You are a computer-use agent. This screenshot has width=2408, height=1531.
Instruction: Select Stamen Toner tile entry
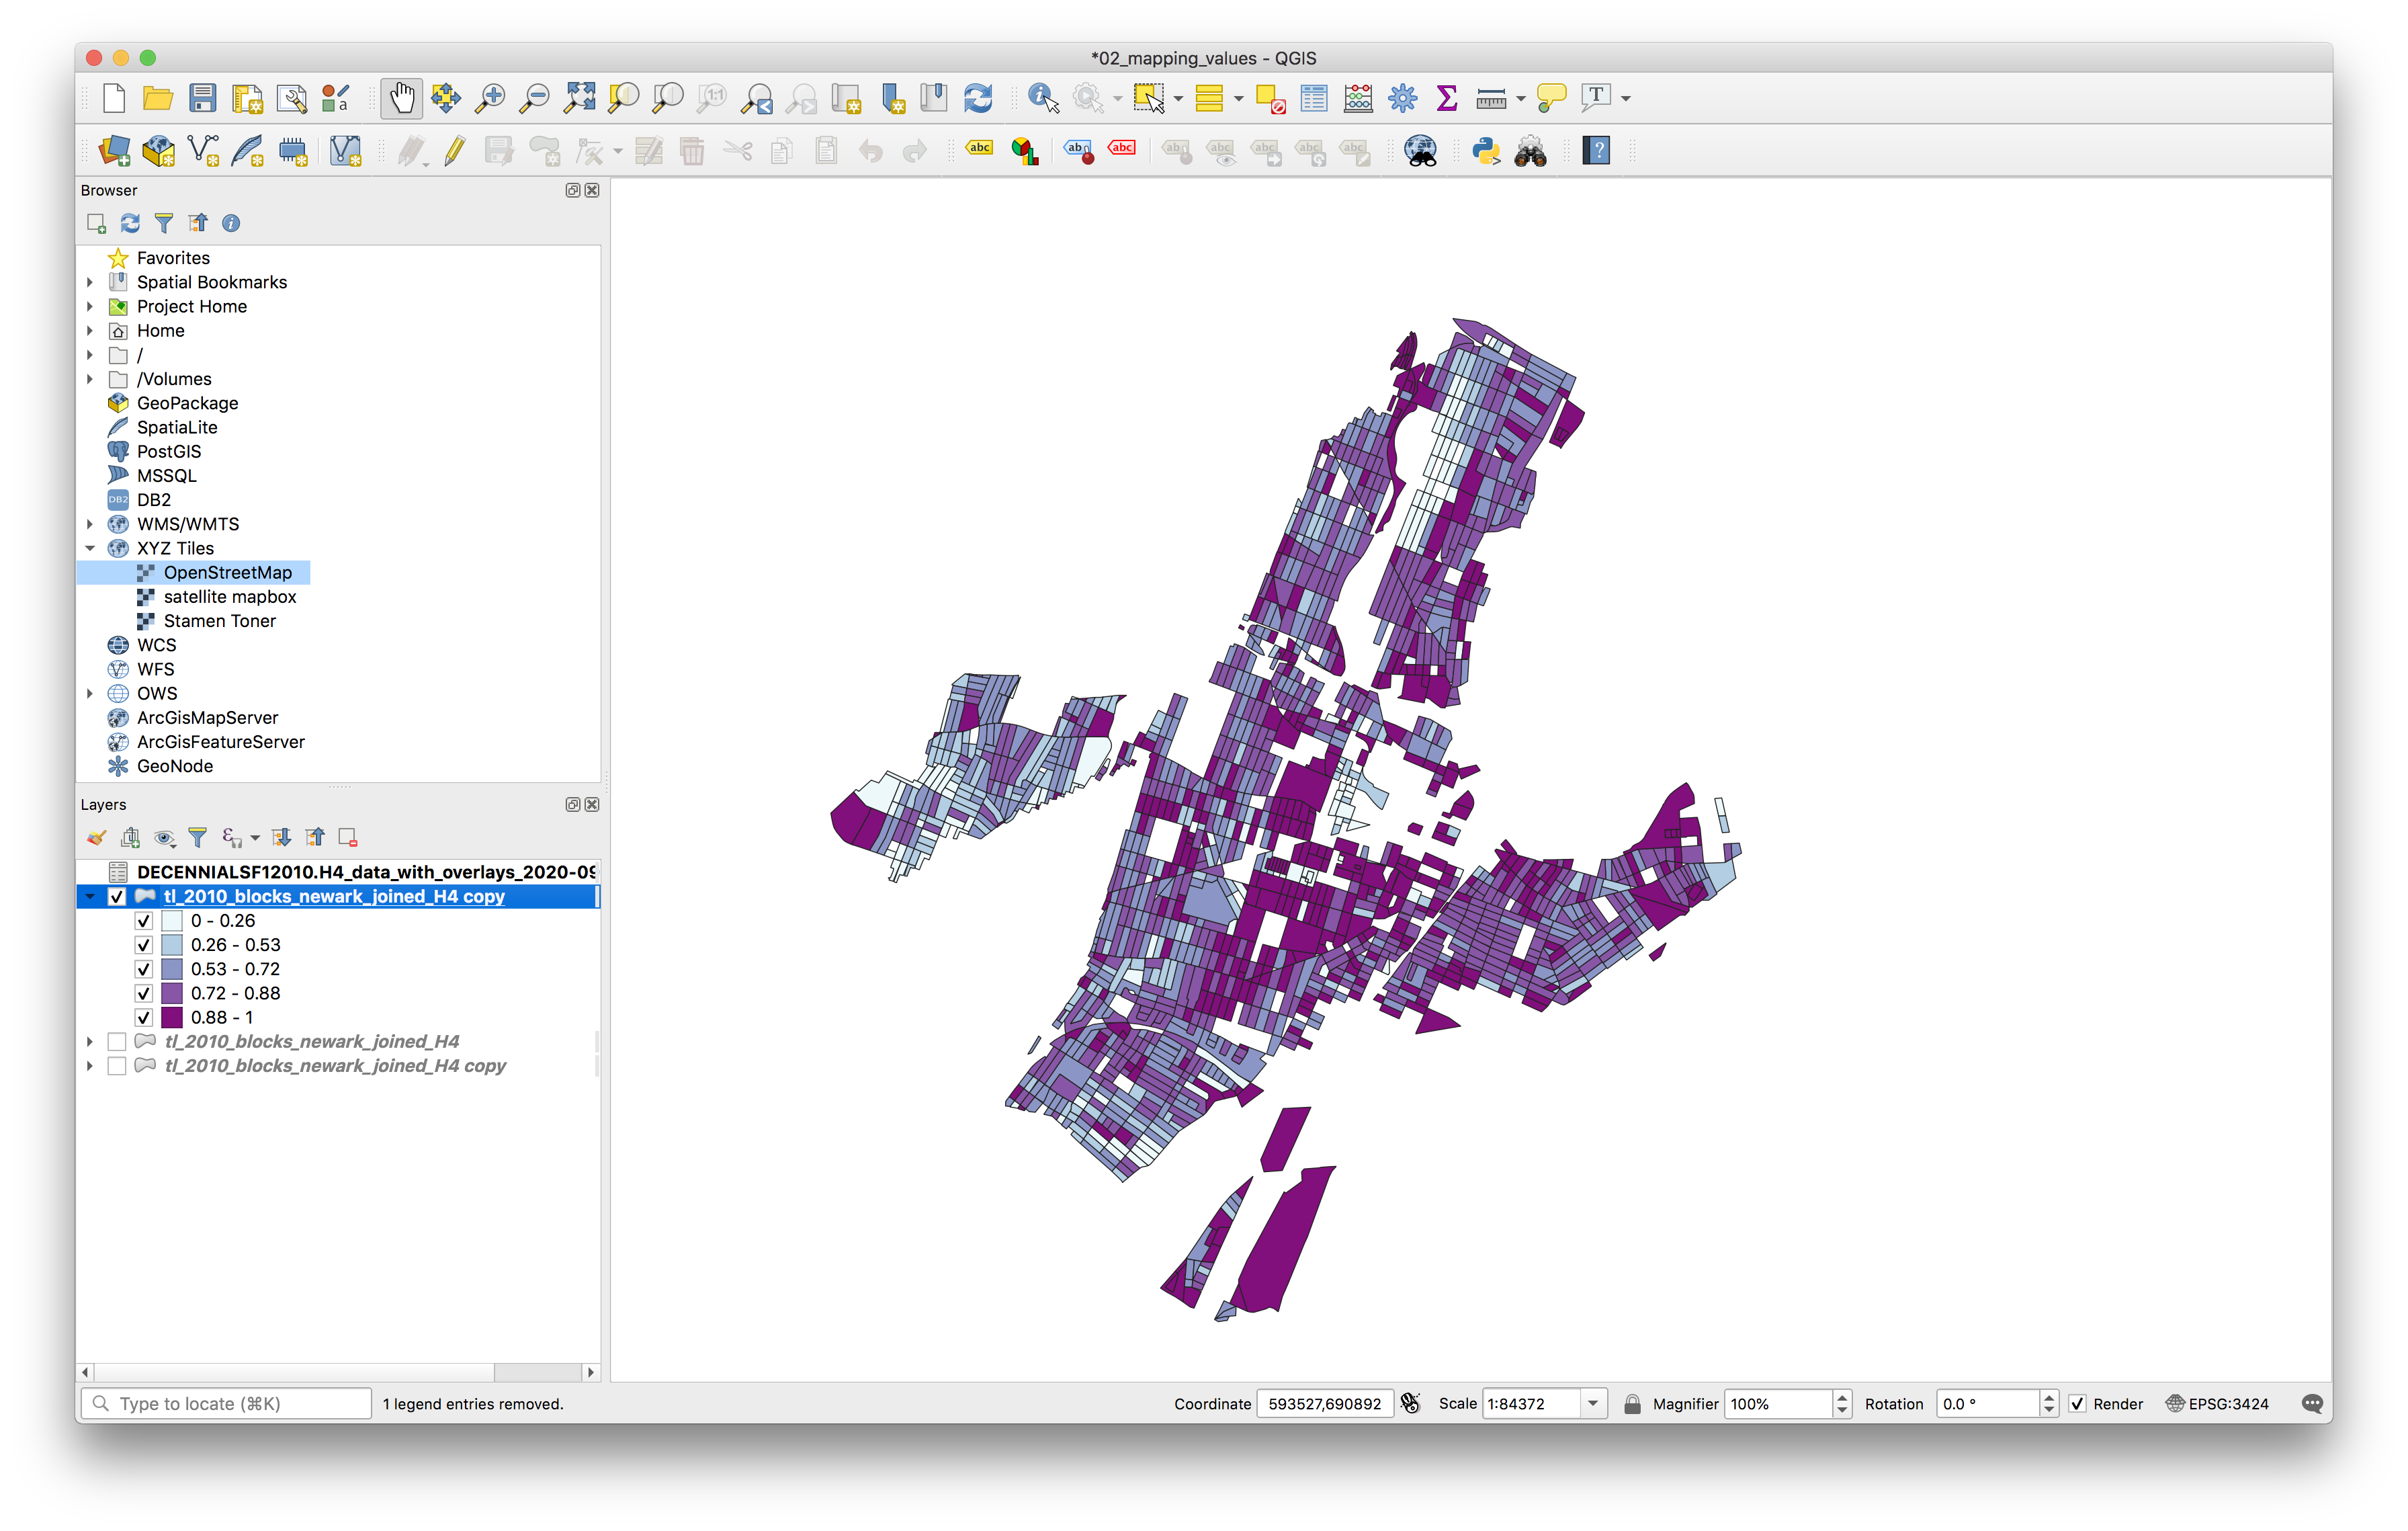tap(219, 621)
